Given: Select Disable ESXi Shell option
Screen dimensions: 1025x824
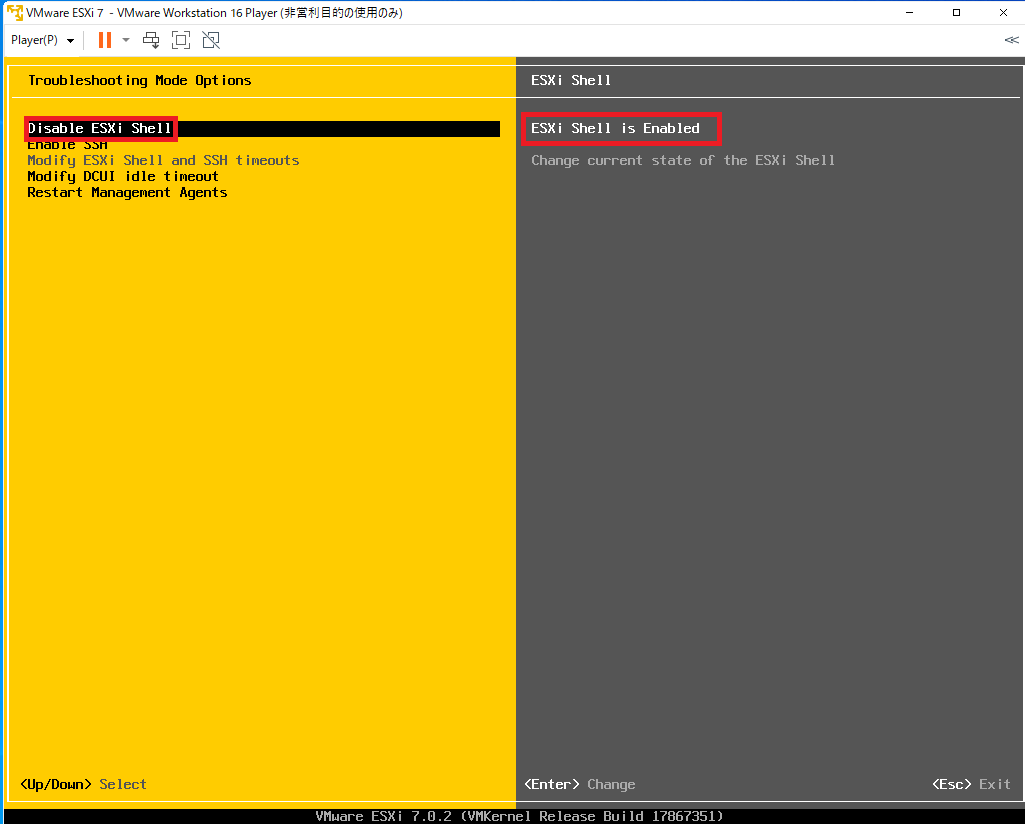Looking at the screenshot, I should click(x=98, y=128).
